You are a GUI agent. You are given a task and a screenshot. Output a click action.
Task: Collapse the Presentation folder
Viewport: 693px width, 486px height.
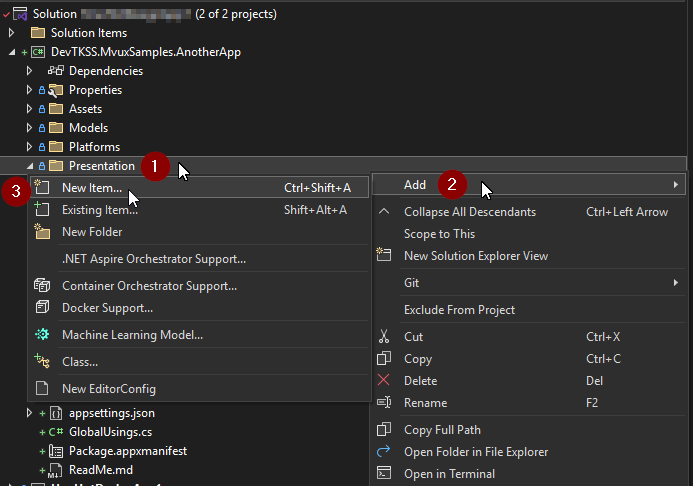coord(30,166)
